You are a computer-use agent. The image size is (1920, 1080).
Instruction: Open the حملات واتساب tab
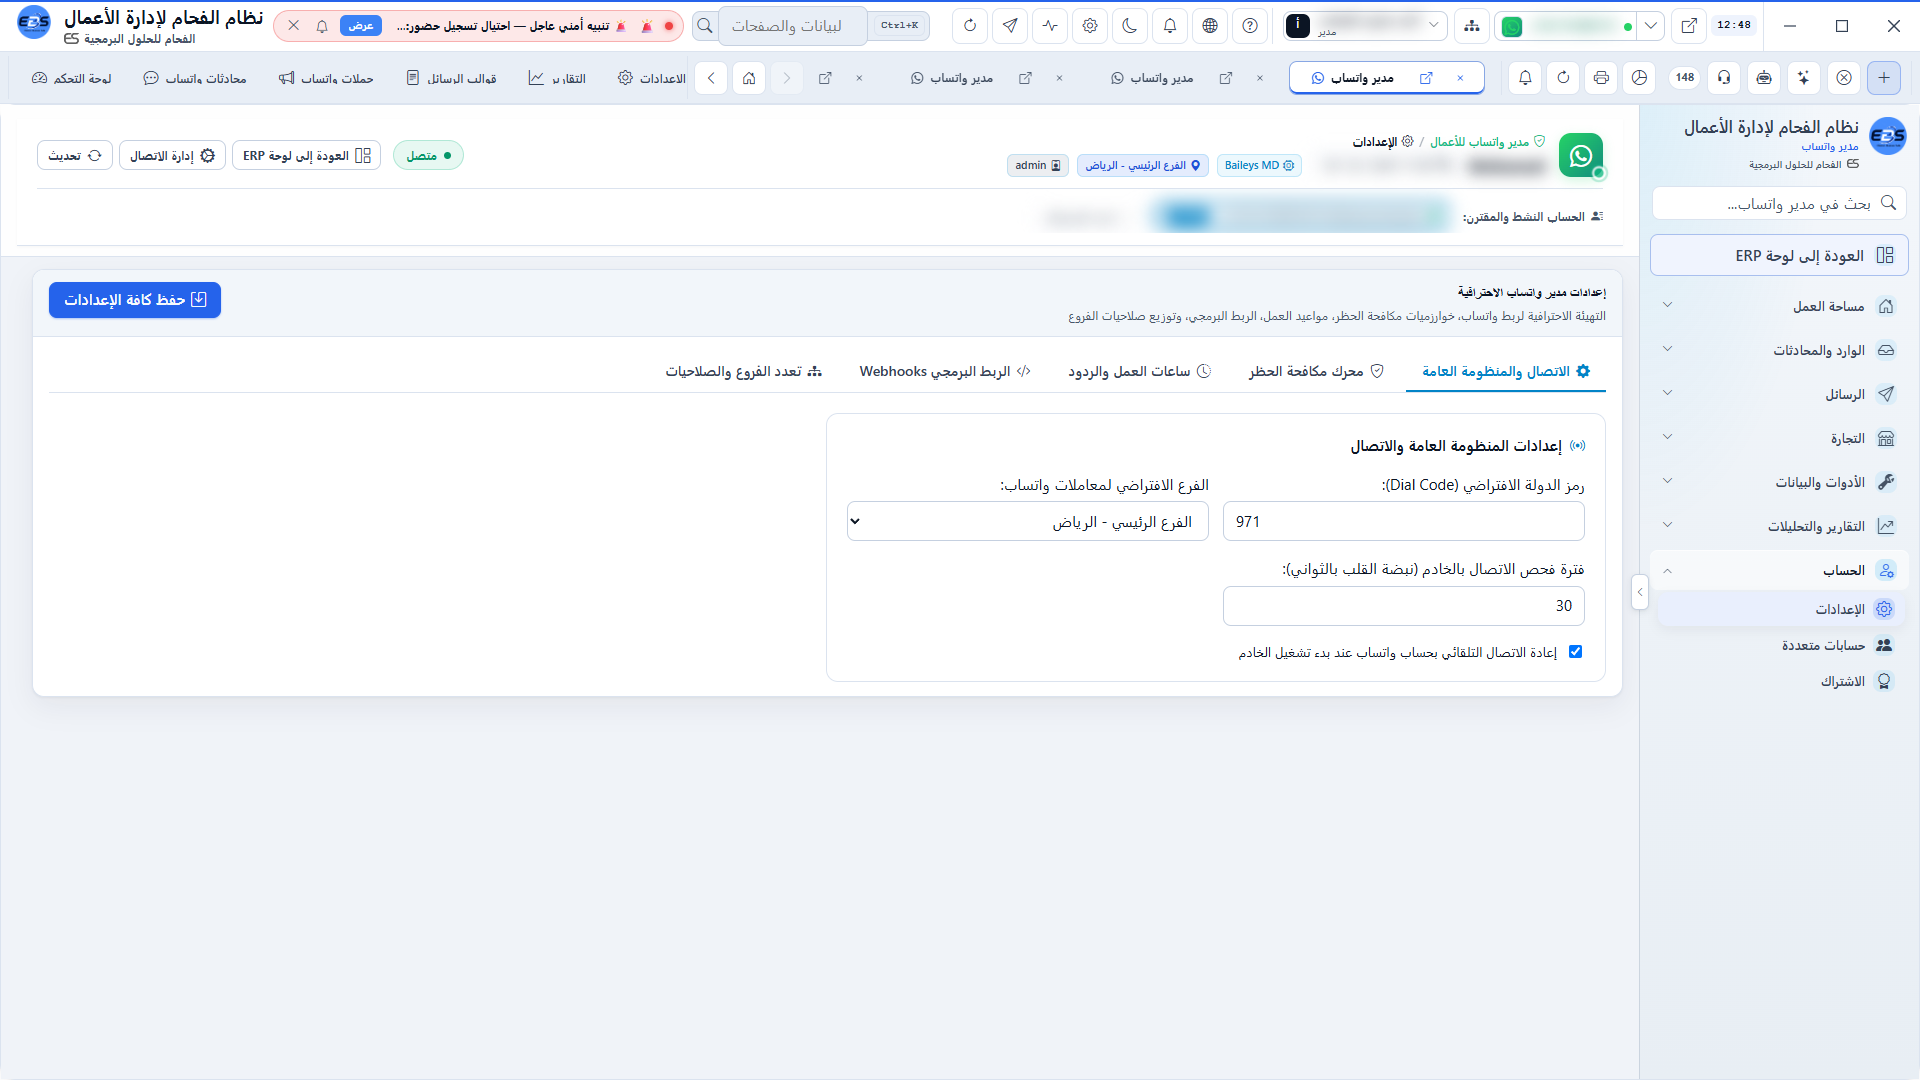[326, 78]
